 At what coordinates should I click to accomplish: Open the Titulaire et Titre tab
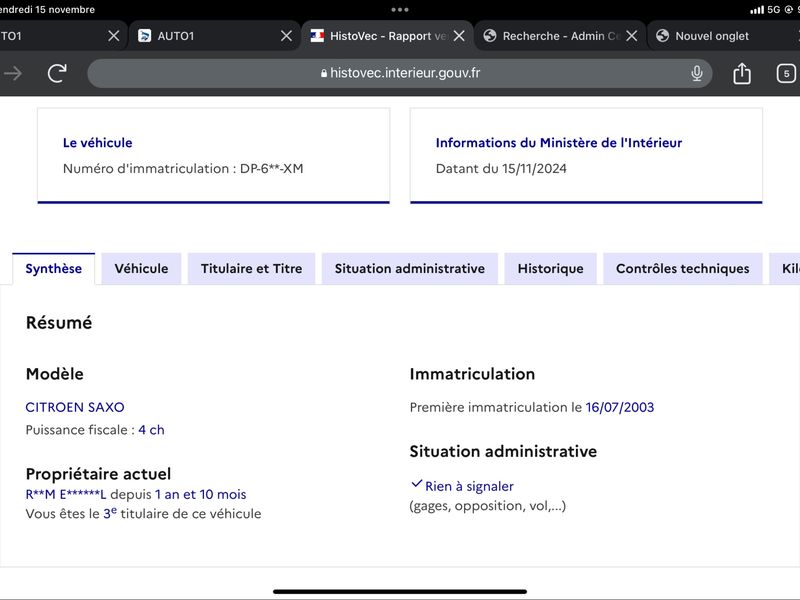(252, 268)
